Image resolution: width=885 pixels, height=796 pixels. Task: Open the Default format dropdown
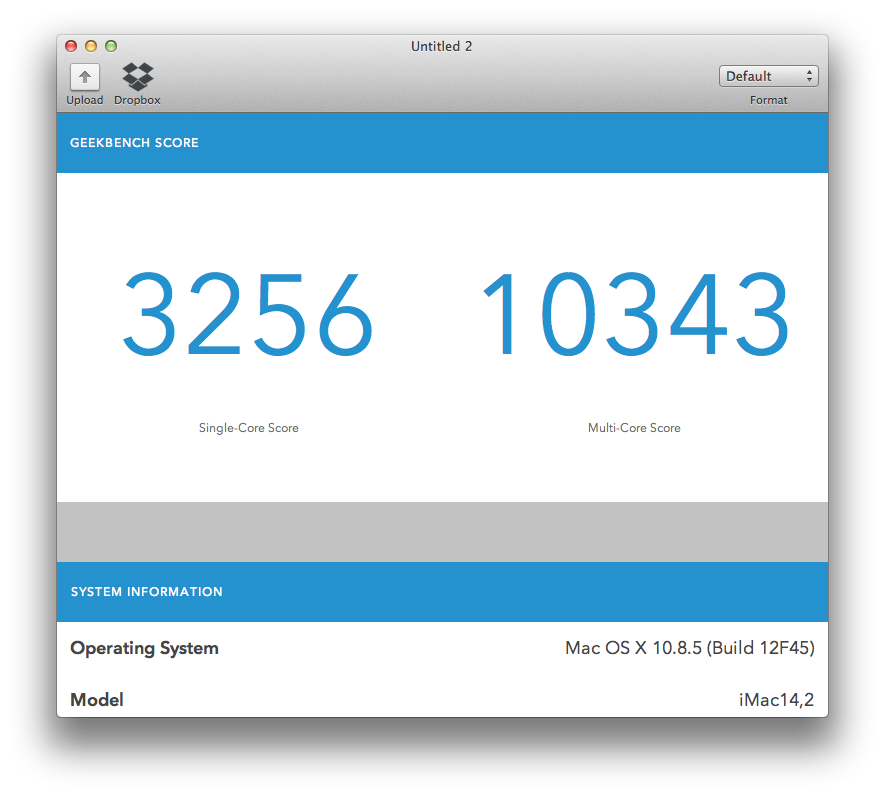click(x=769, y=76)
